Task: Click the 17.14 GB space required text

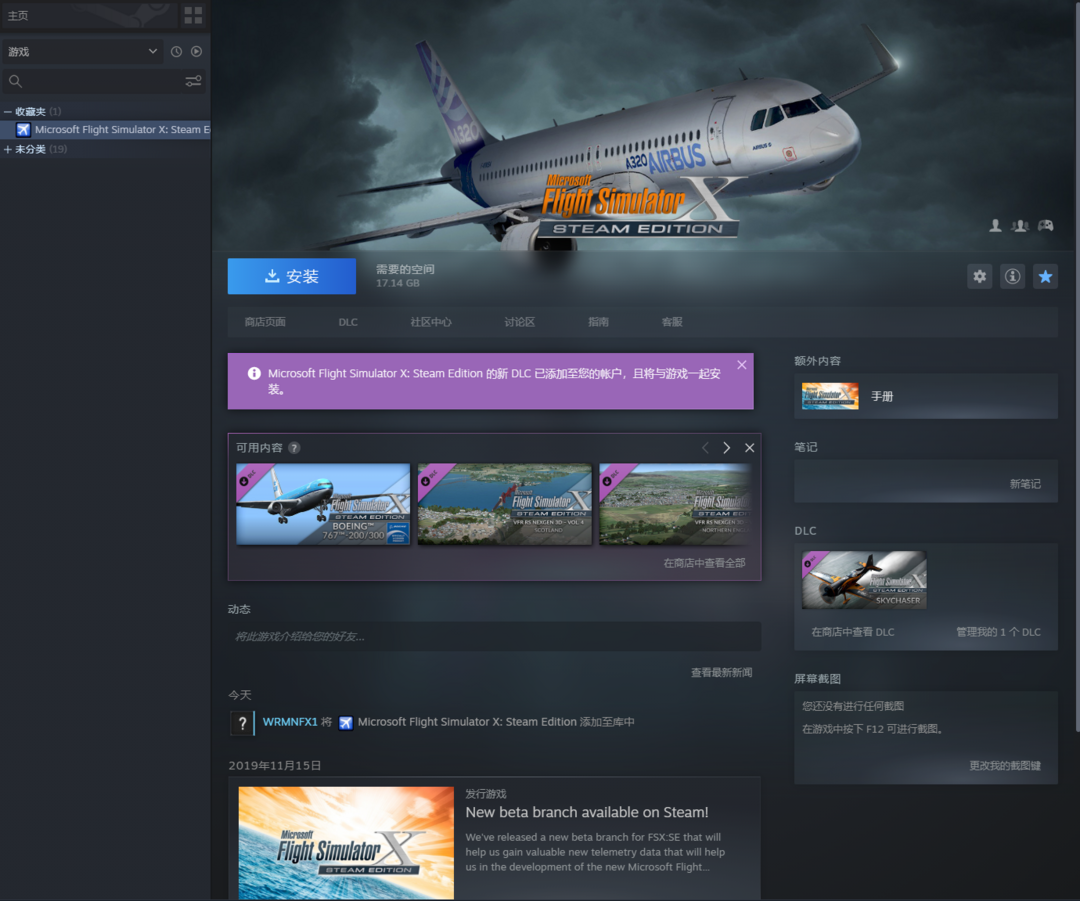Action: 397,283
